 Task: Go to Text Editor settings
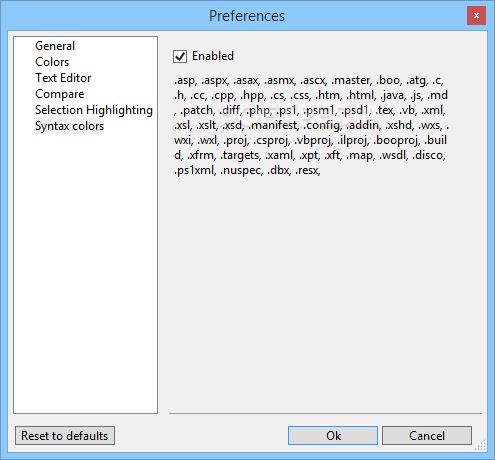pos(63,78)
